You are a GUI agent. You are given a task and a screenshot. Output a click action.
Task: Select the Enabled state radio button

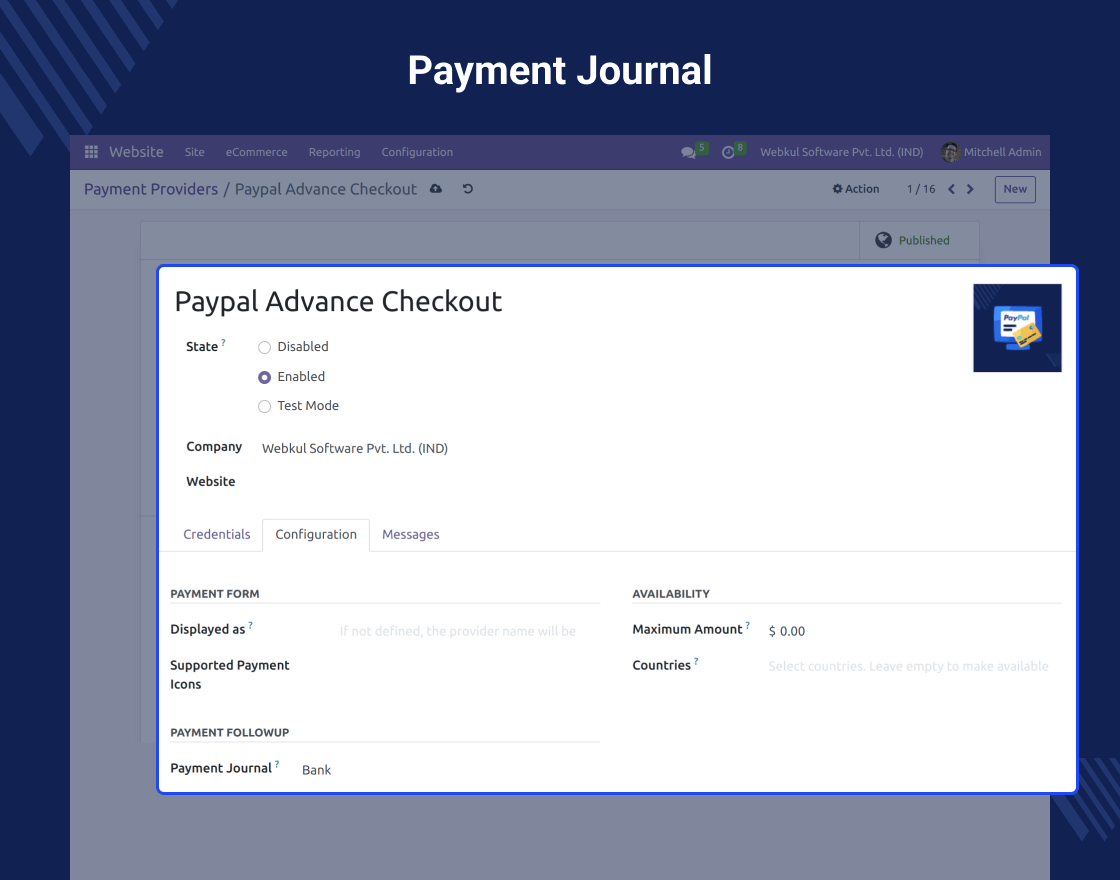pyautogui.click(x=264, y=377)
